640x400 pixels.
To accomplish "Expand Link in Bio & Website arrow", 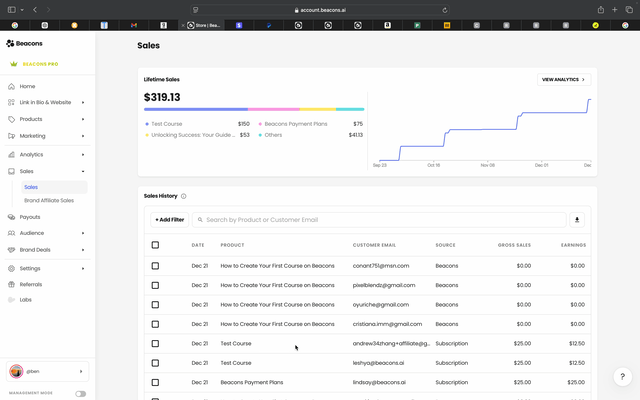I will click(x=83, y=102).
